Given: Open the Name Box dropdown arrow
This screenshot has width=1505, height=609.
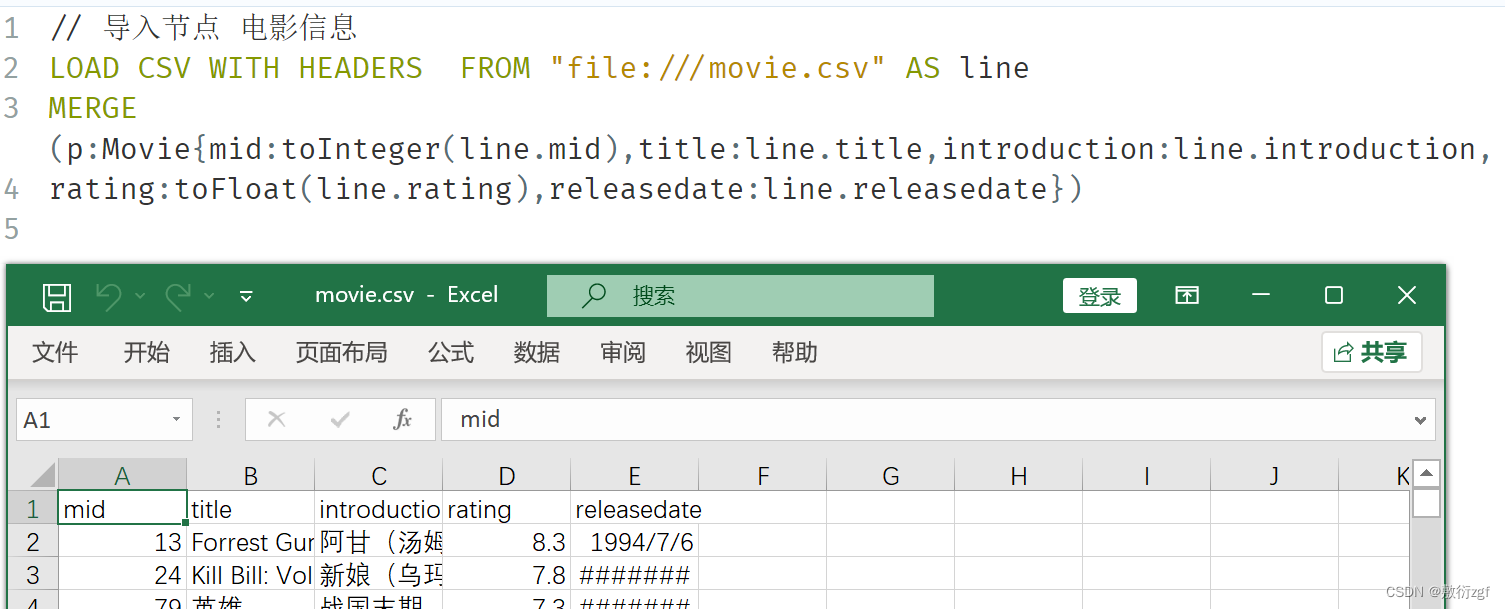Looking at the screenshot, I should [176, 420].
